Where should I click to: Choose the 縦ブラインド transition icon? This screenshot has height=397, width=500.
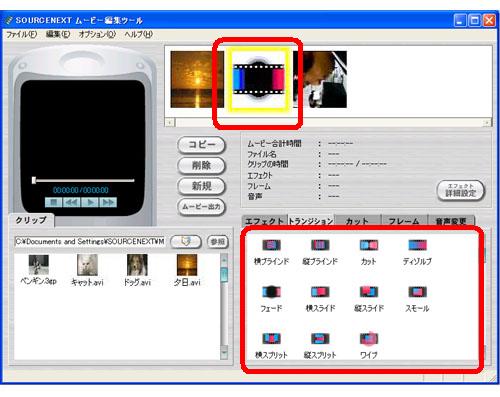320,245
